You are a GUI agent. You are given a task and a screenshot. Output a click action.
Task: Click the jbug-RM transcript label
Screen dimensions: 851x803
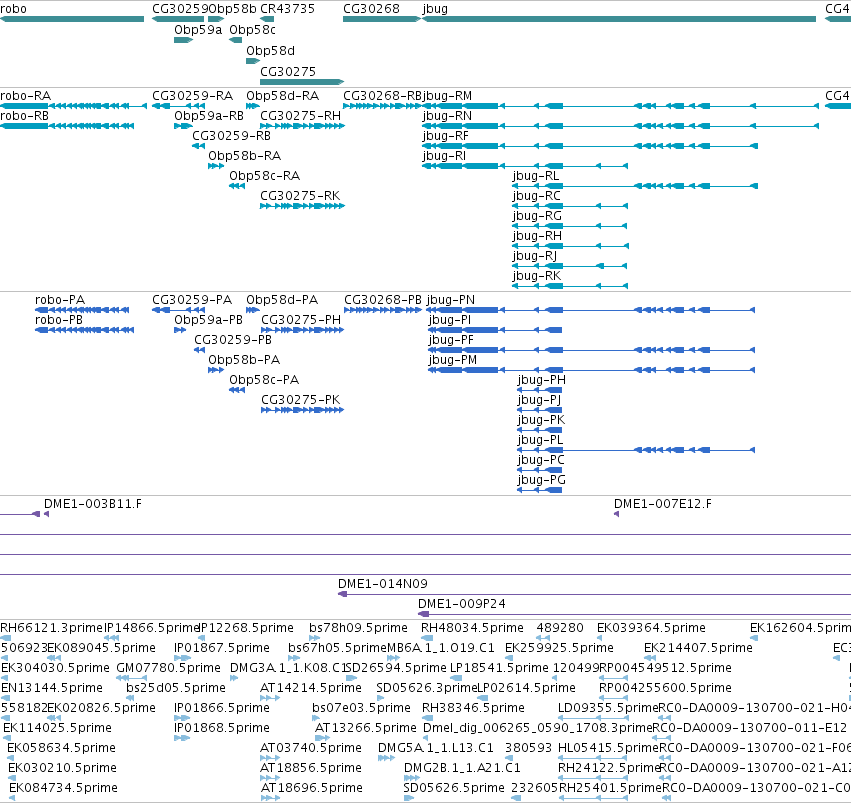click(x=447, y=96)
